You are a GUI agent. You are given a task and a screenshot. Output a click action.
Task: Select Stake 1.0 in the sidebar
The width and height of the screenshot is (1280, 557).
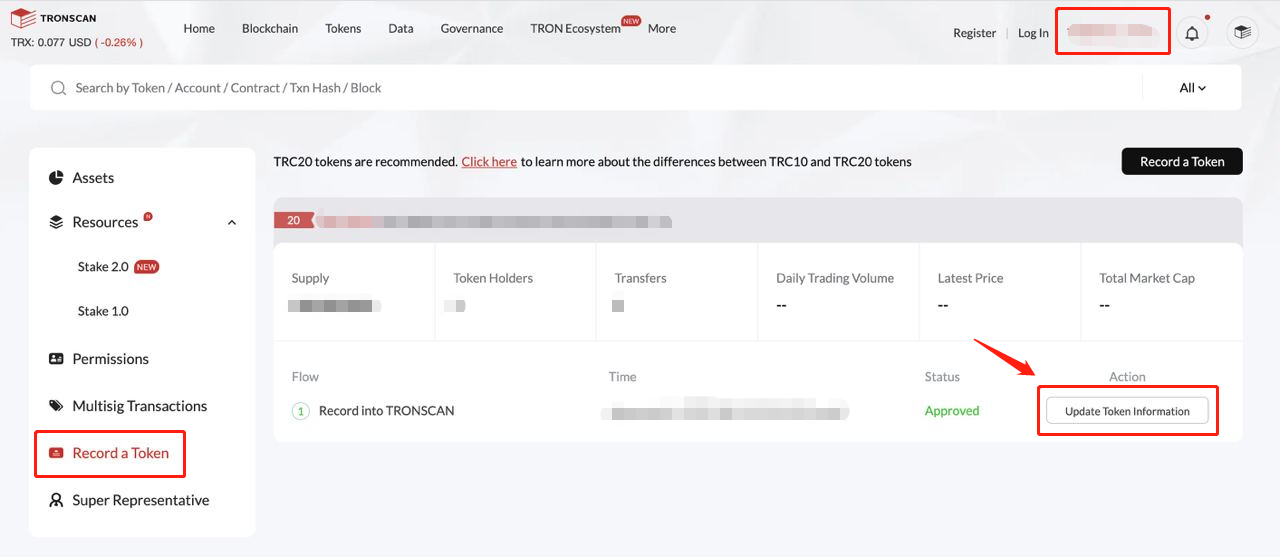(x=103, y=311)
